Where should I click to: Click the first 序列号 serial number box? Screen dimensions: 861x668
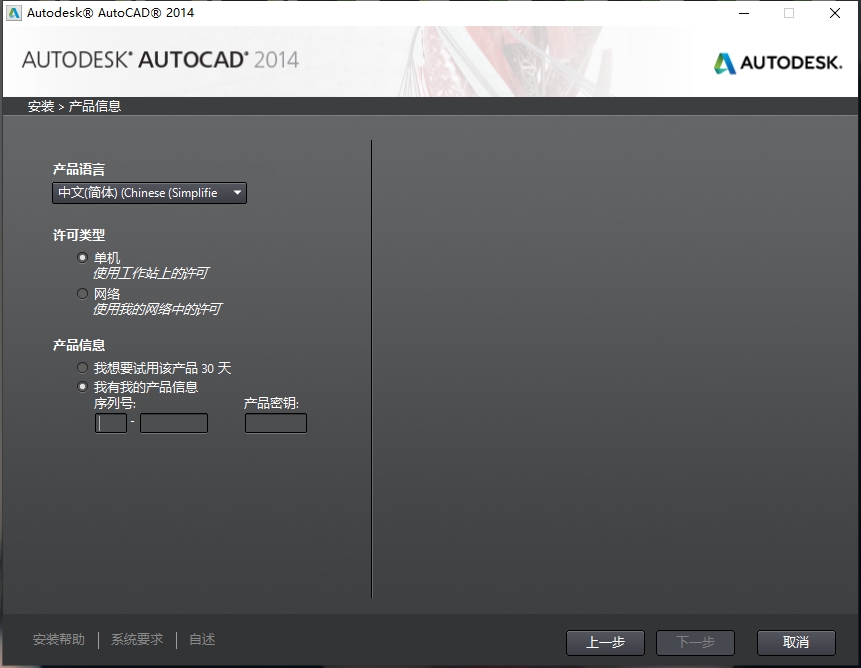111,423
